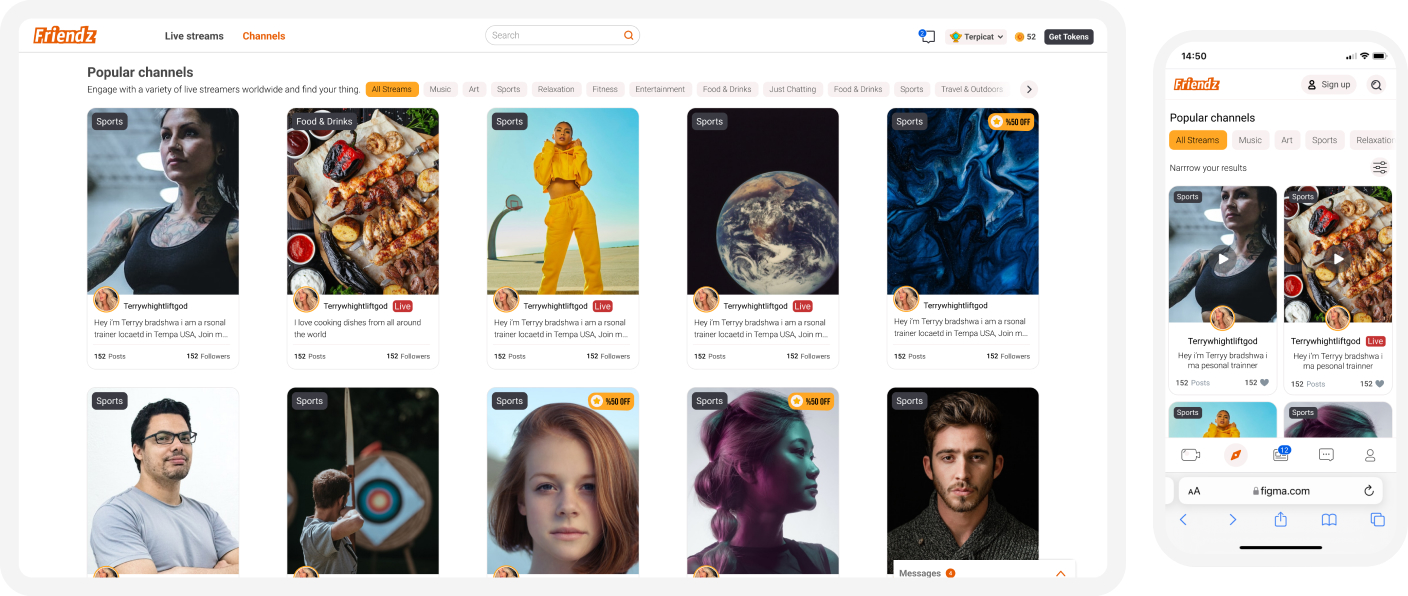The height and width of the screenshot is (596, 1408).
Task: Click "Narrrow your results" text on mobile
Action: coord(1208,168)
